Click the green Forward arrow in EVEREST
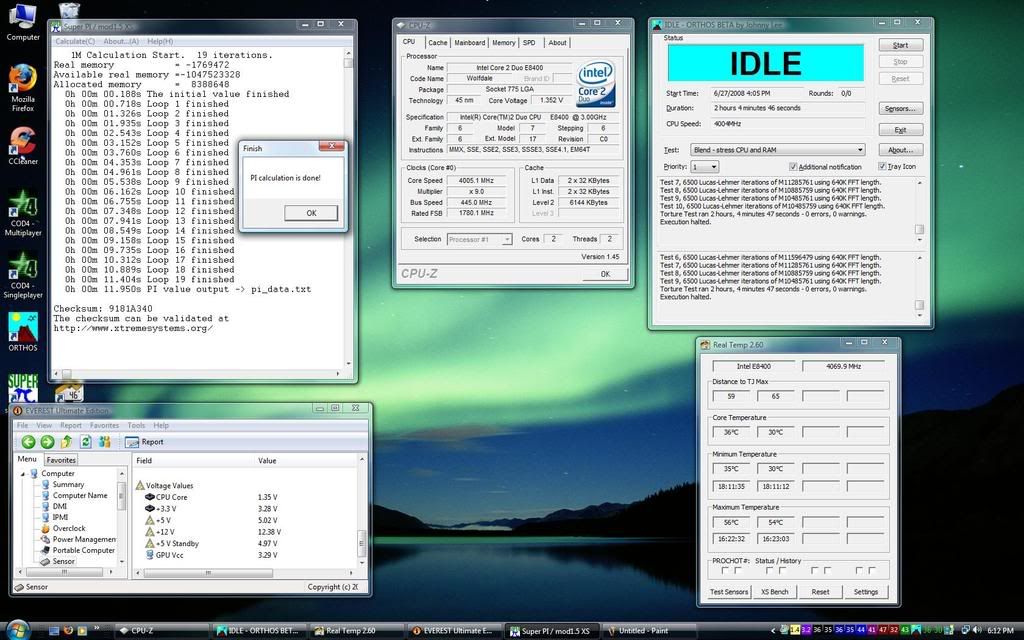This screenshot has height=640, width=1024. tap(47, 442)
